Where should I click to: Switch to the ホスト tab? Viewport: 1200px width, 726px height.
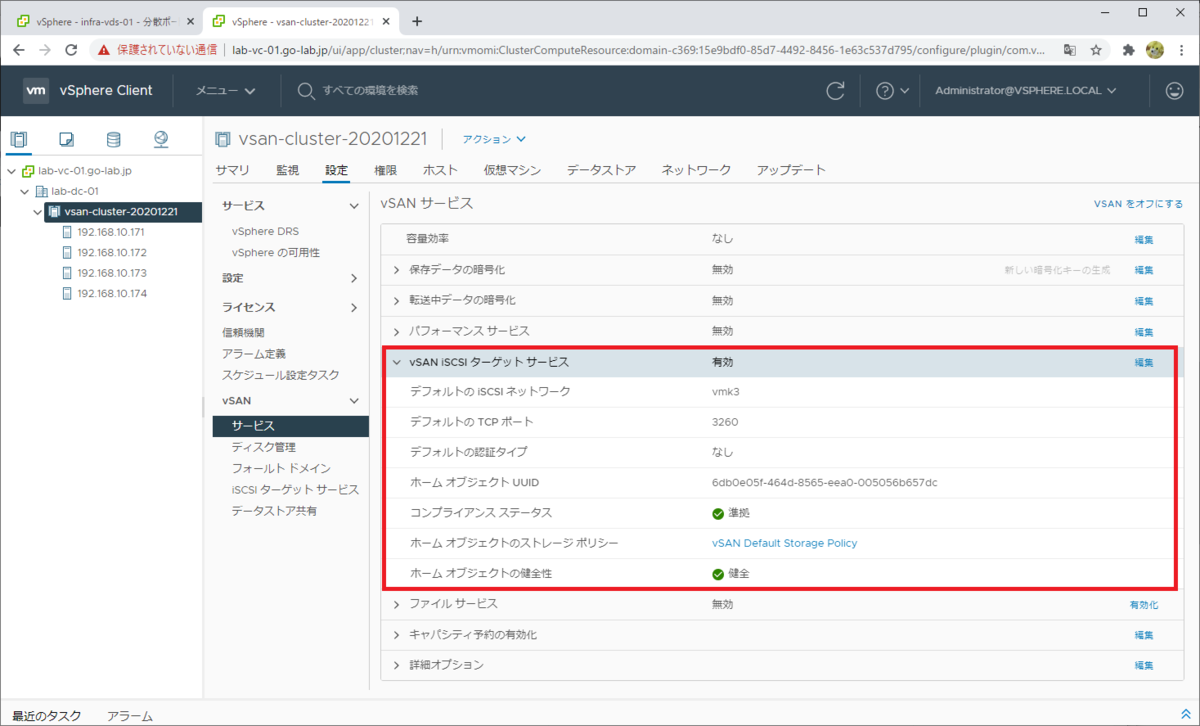440,170
